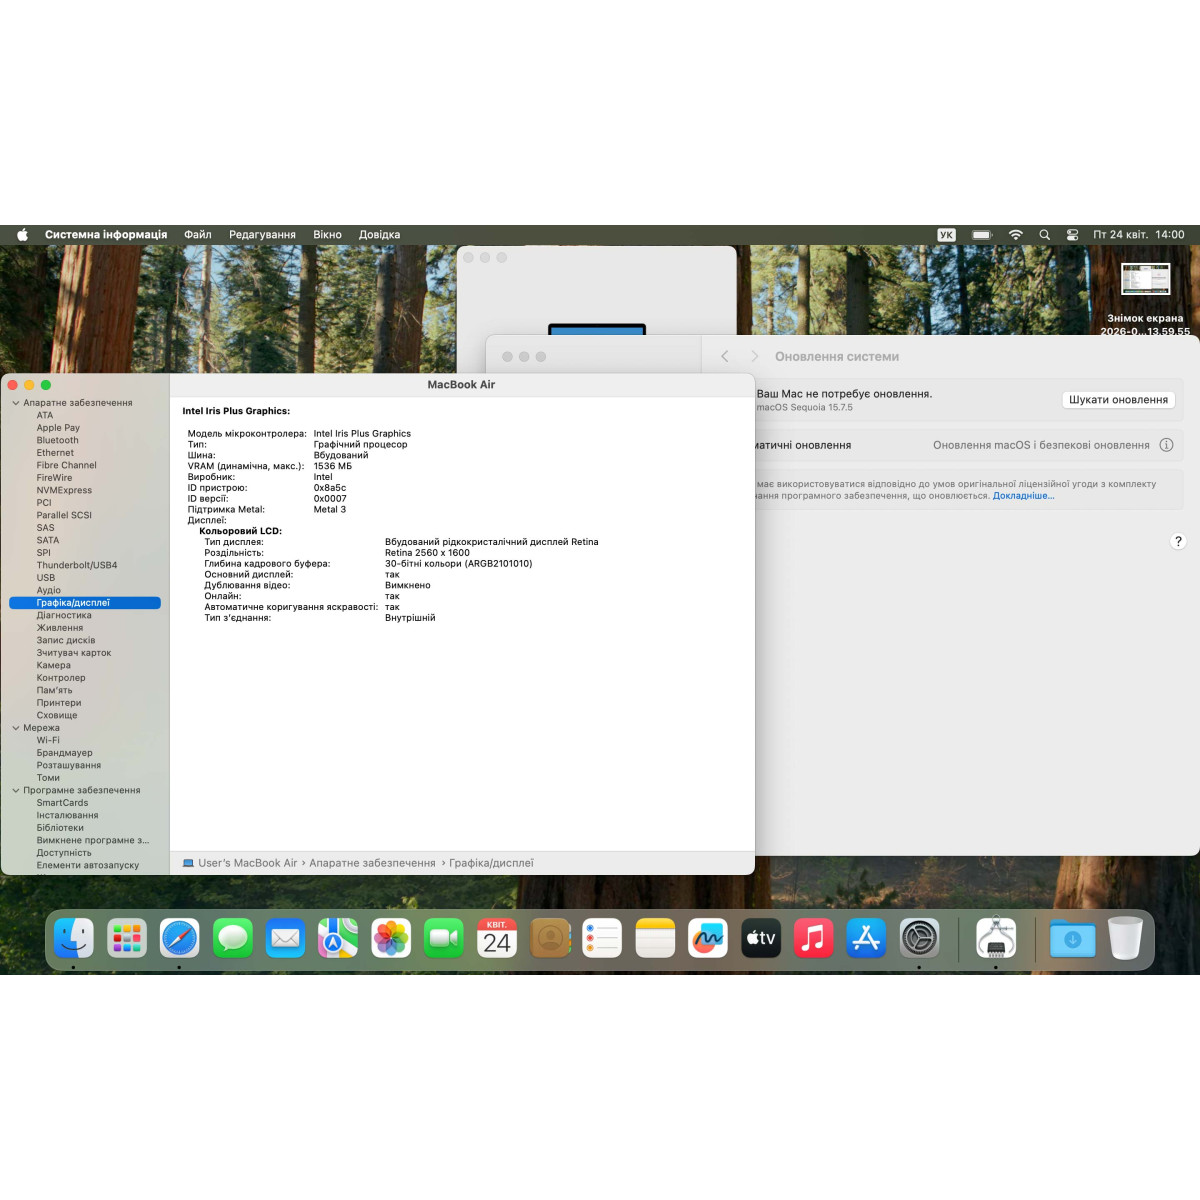
Task: Collapse the Мережа section
Action: 16,728
